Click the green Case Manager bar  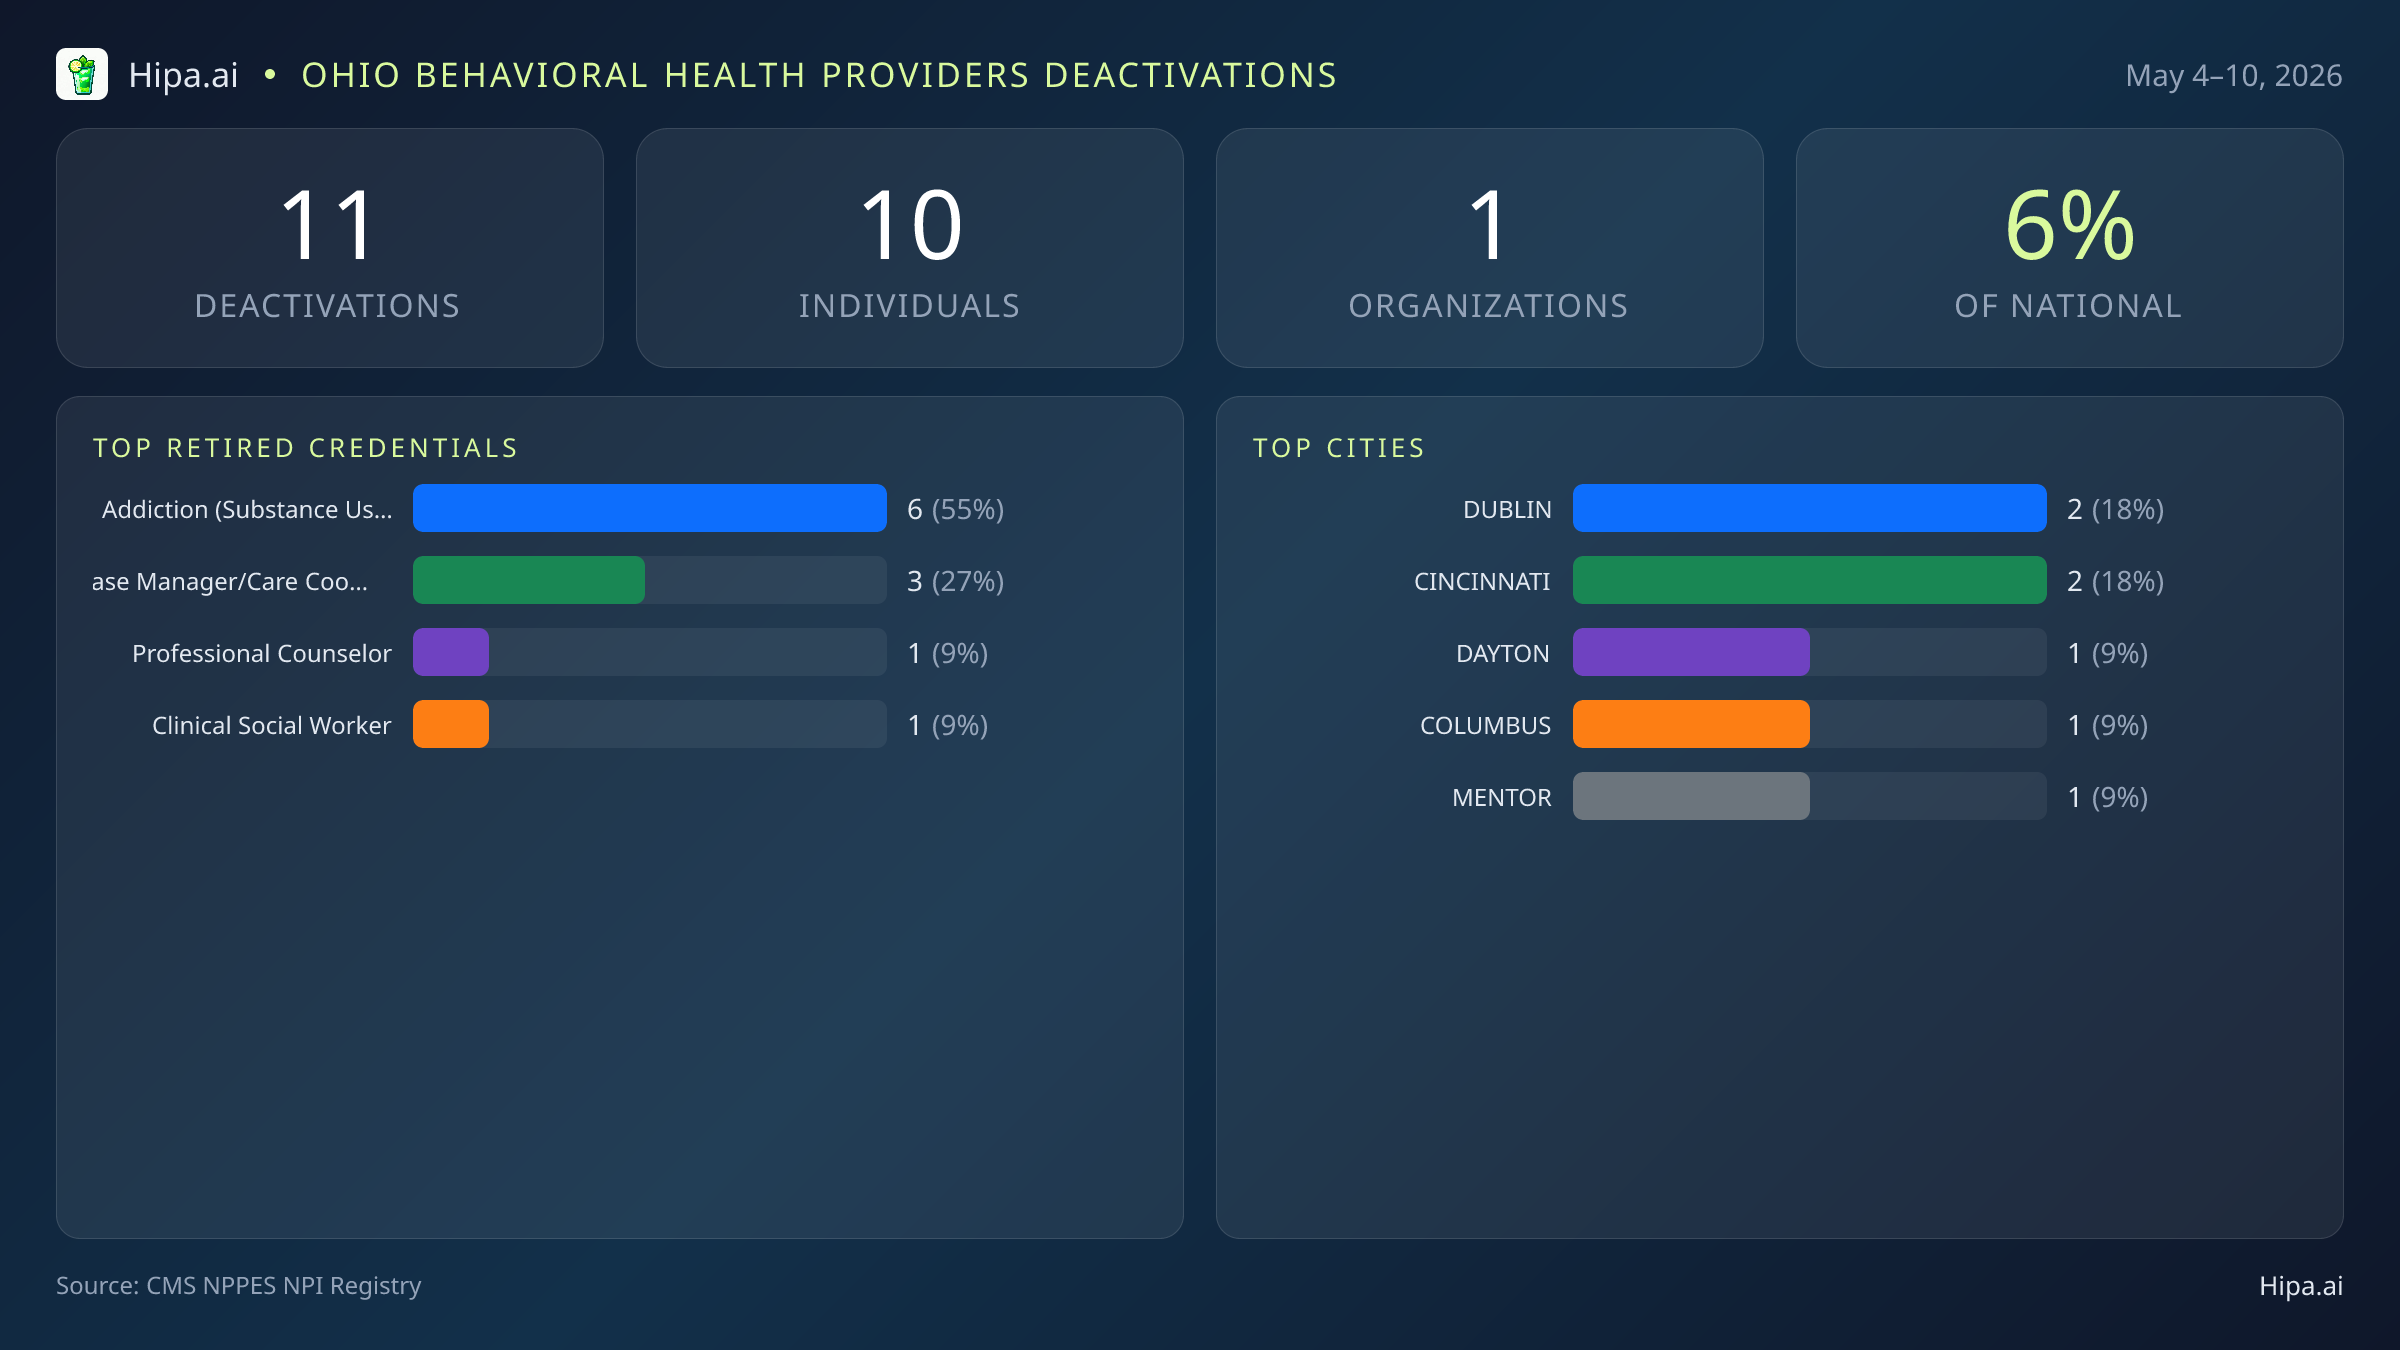529,580
